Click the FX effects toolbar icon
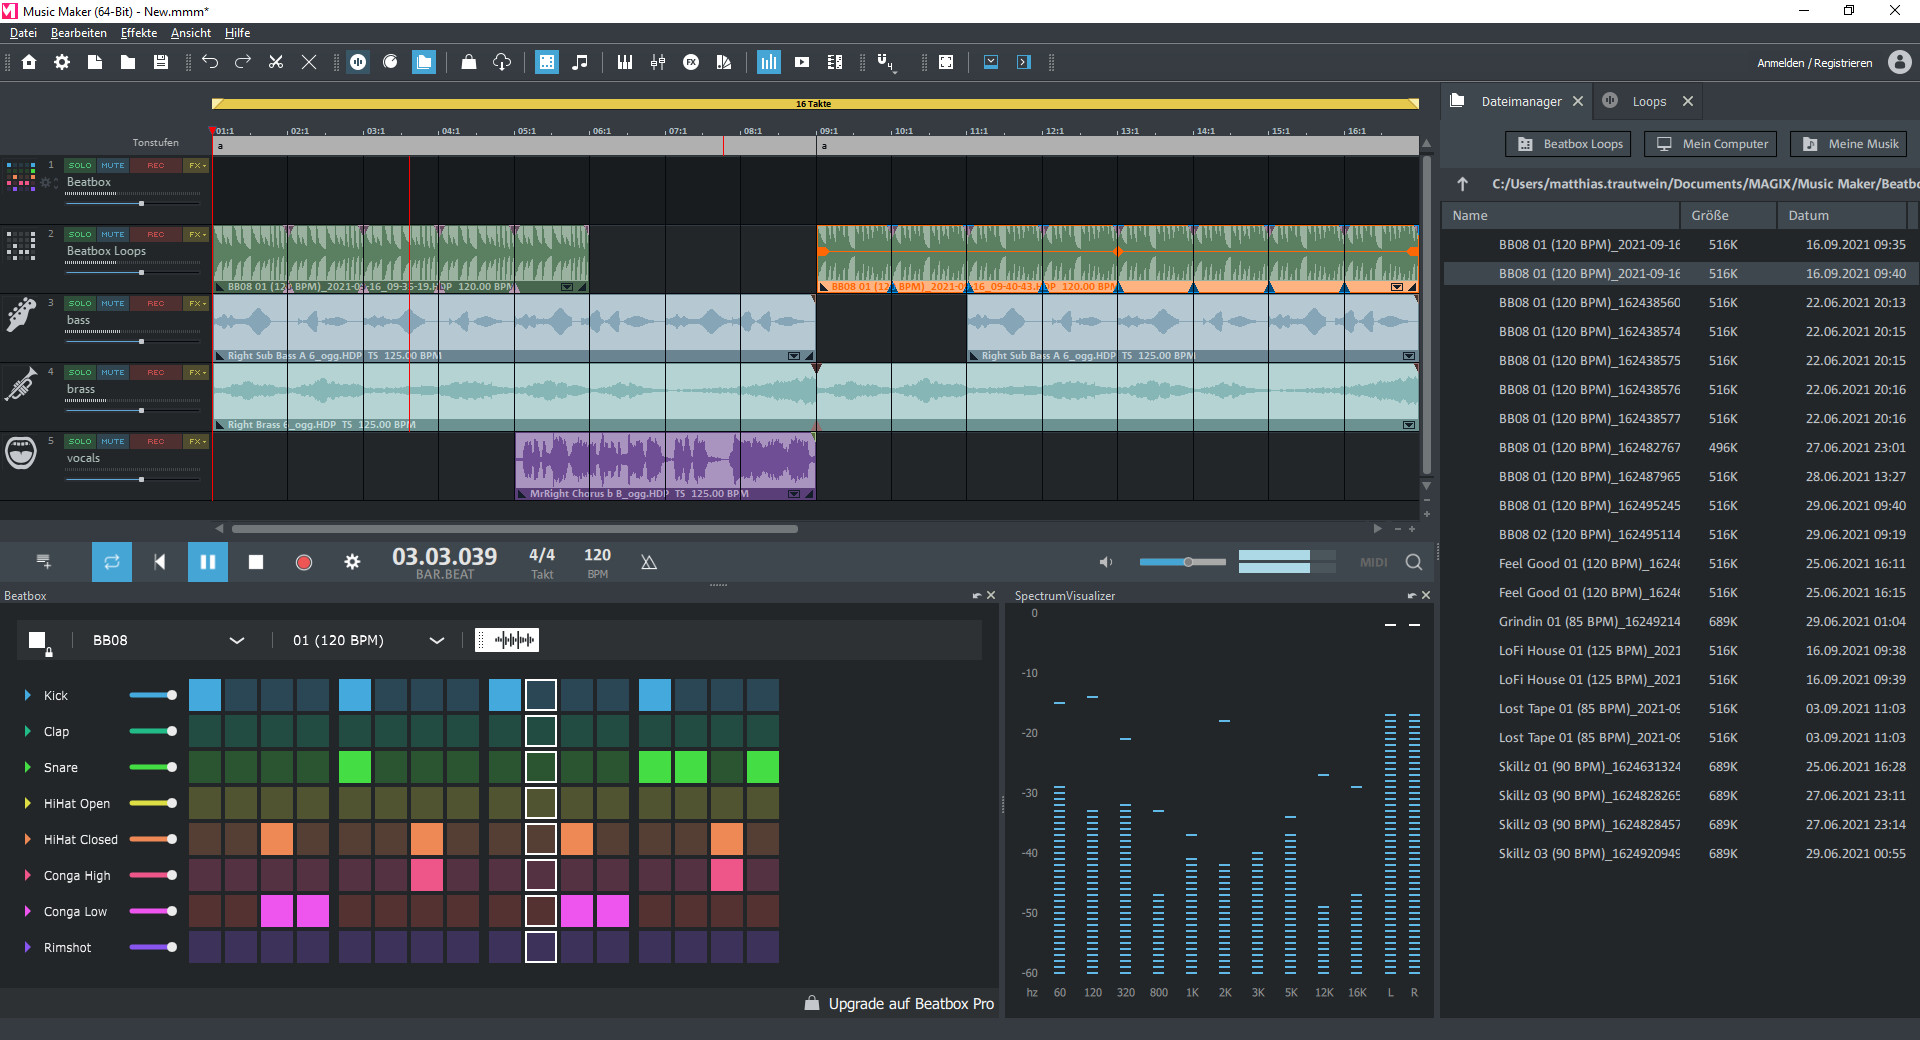 (692, 61)
